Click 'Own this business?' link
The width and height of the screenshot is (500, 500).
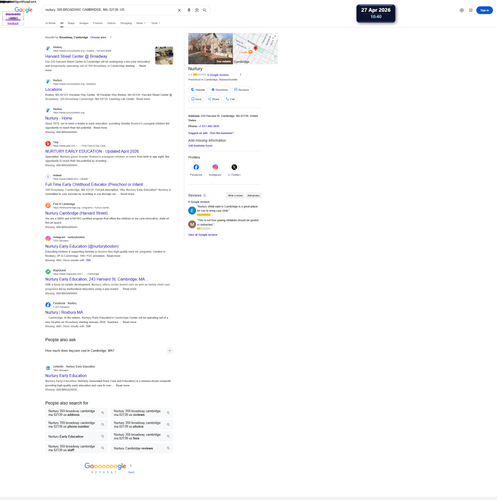(222, 133)
